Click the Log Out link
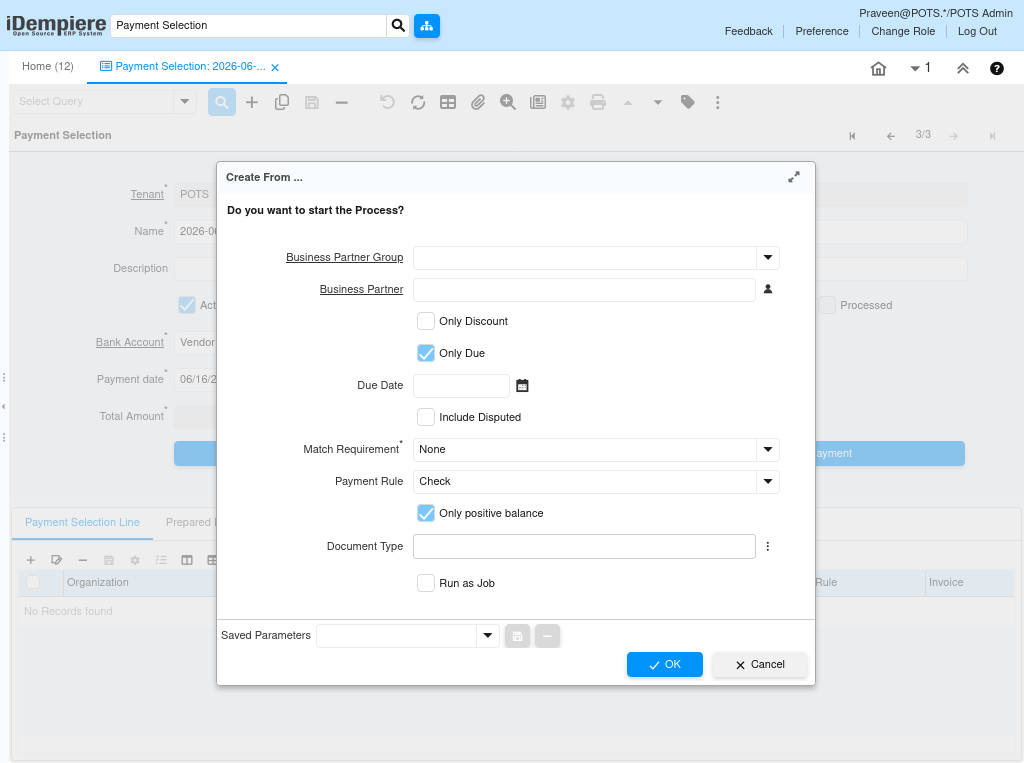The image size is (1024, 763). (977, 31)
